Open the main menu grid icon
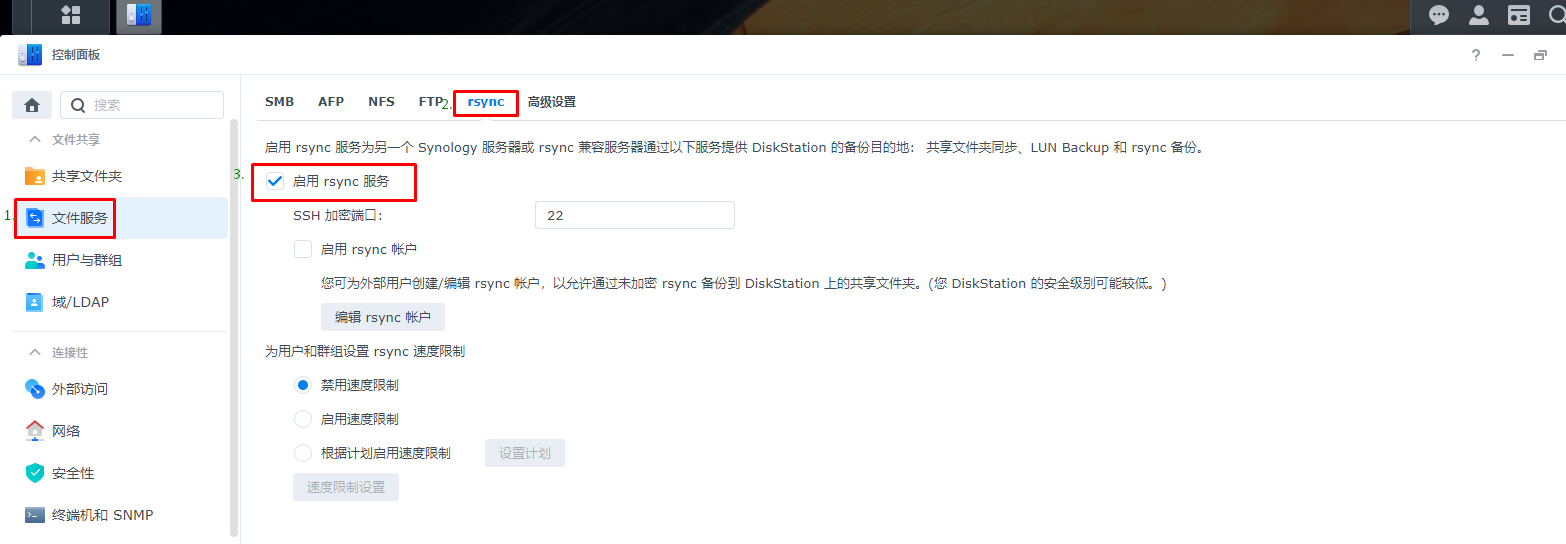1566x544 pixels. click(x=71, y=15)
